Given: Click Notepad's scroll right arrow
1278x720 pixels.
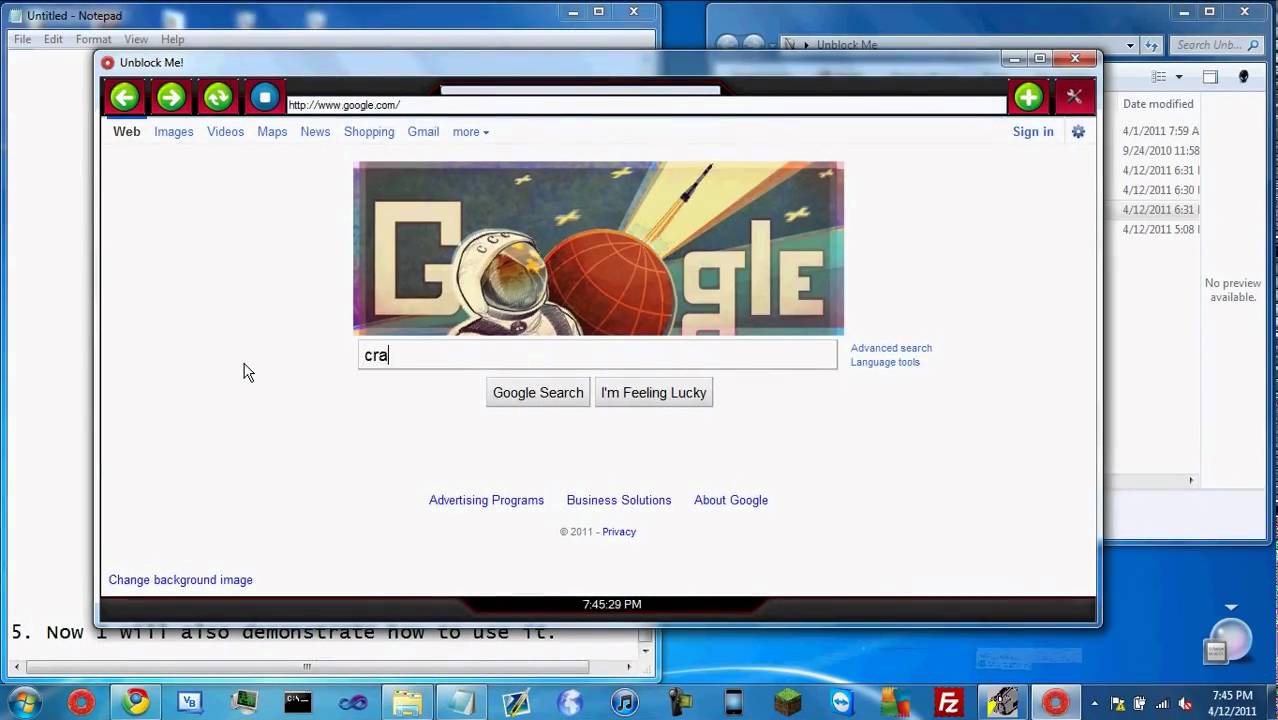Looking at the screenshot, I should (x=629, y=667).
